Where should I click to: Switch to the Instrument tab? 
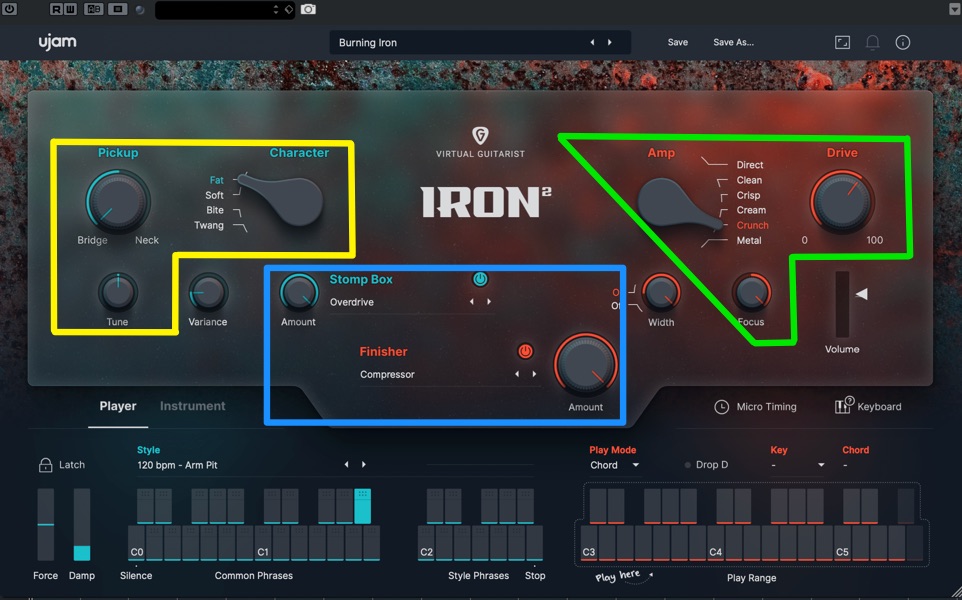pos(193,406)
